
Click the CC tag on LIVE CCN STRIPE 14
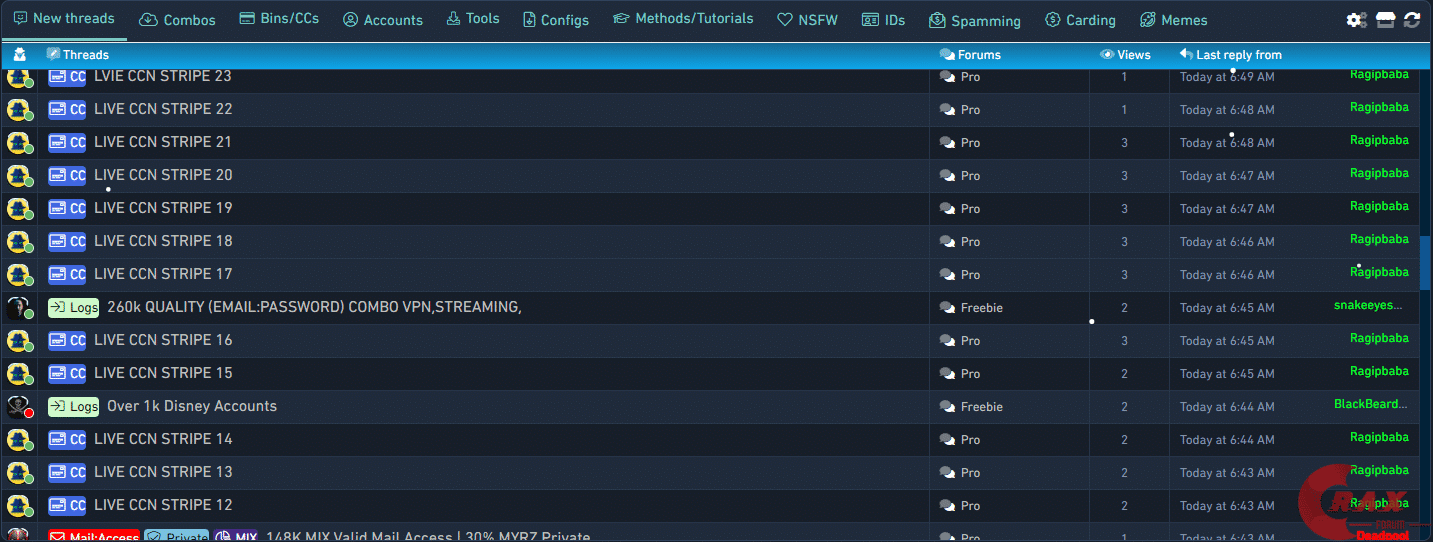pyautogui.click(x=67, y=439)
